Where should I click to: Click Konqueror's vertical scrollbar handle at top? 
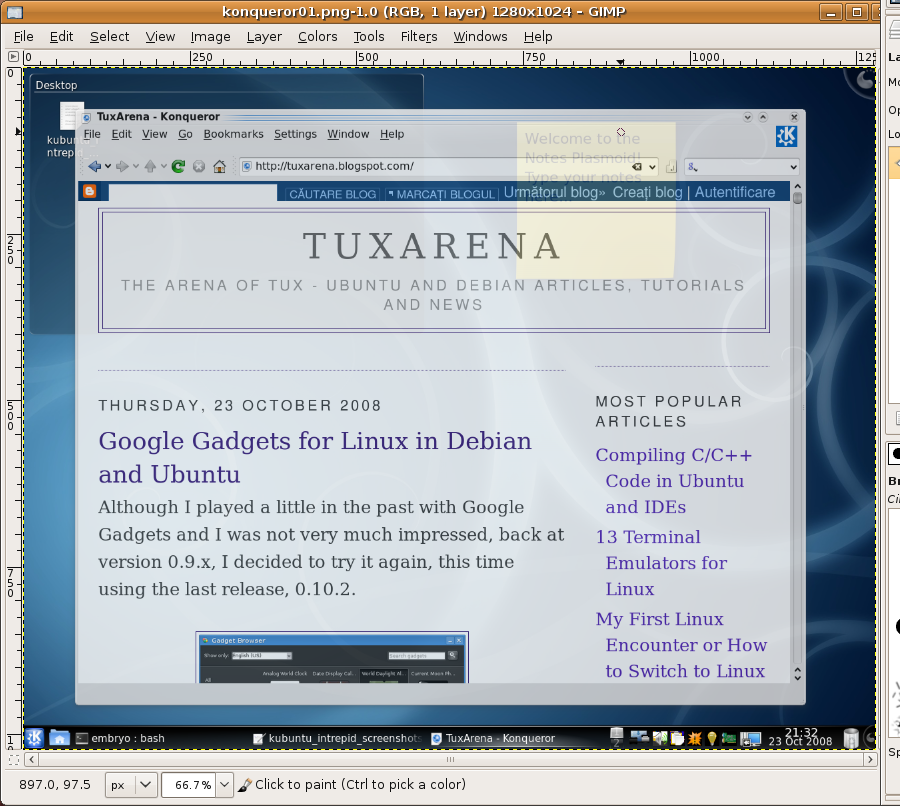tap(797, 198)
